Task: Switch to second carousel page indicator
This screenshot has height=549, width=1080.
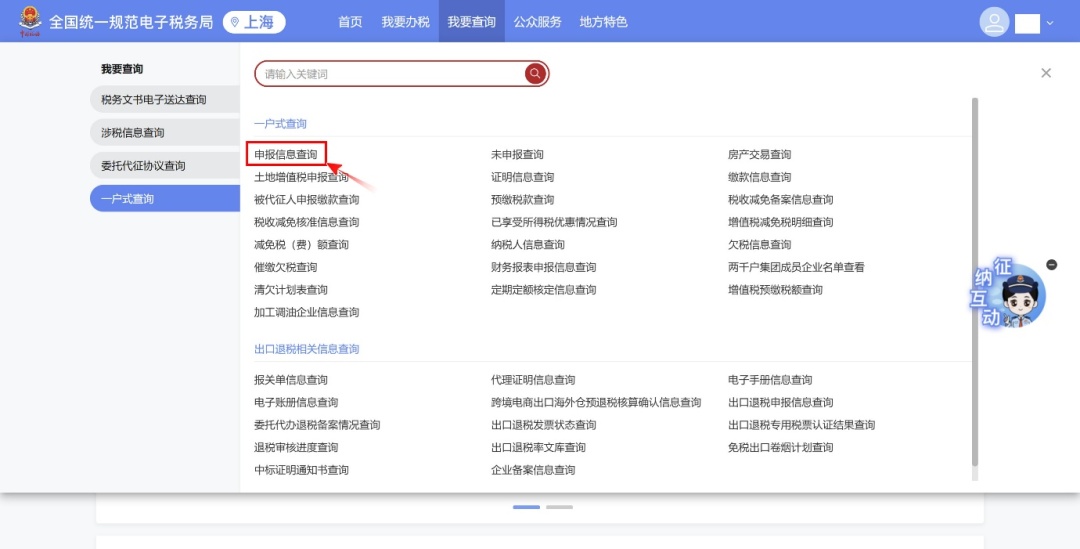Action: coord(559,507)
